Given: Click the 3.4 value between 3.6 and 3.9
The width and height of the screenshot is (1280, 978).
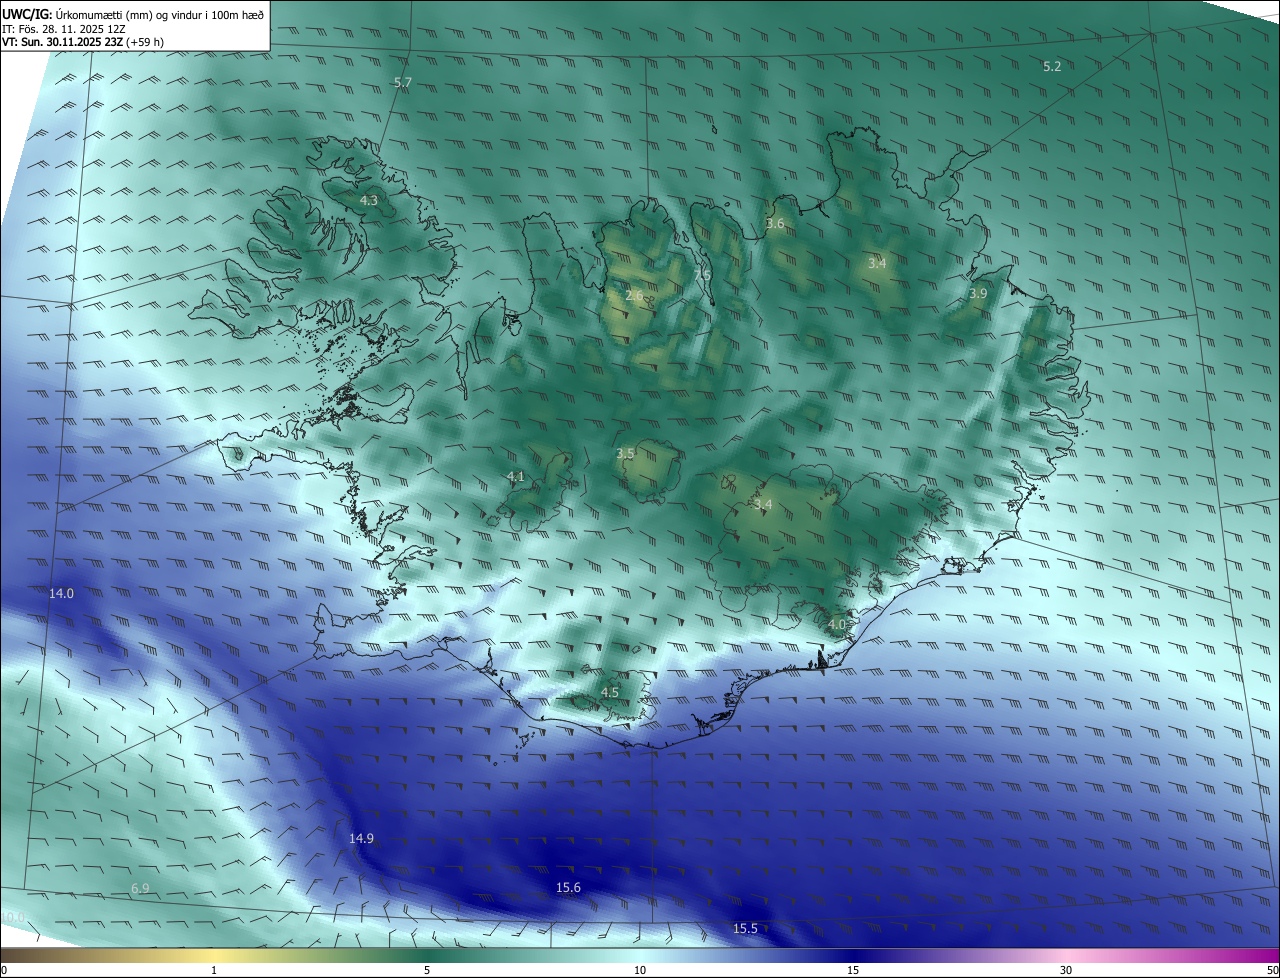Looking at the screenshot, I should [877, 263].
